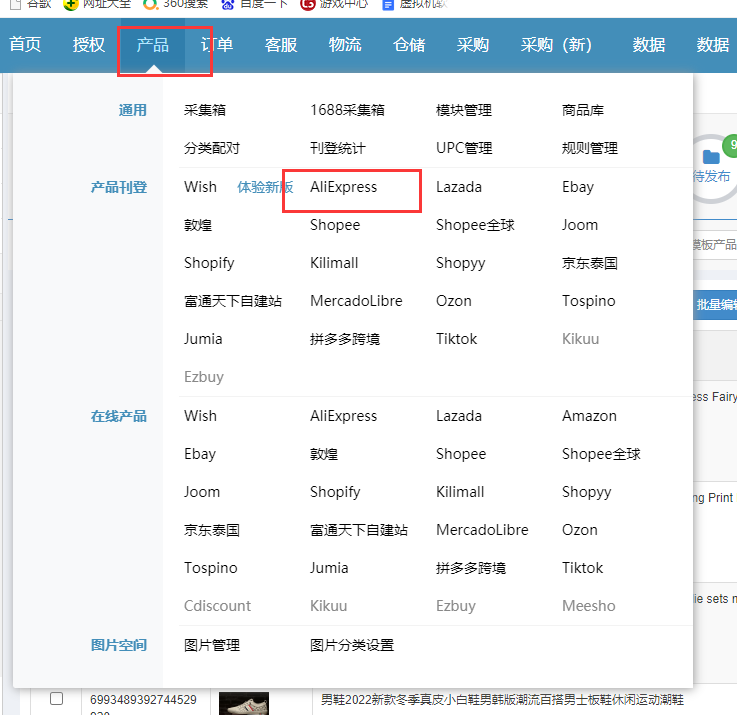Click the 体验新版 link next to Wish

265,187
